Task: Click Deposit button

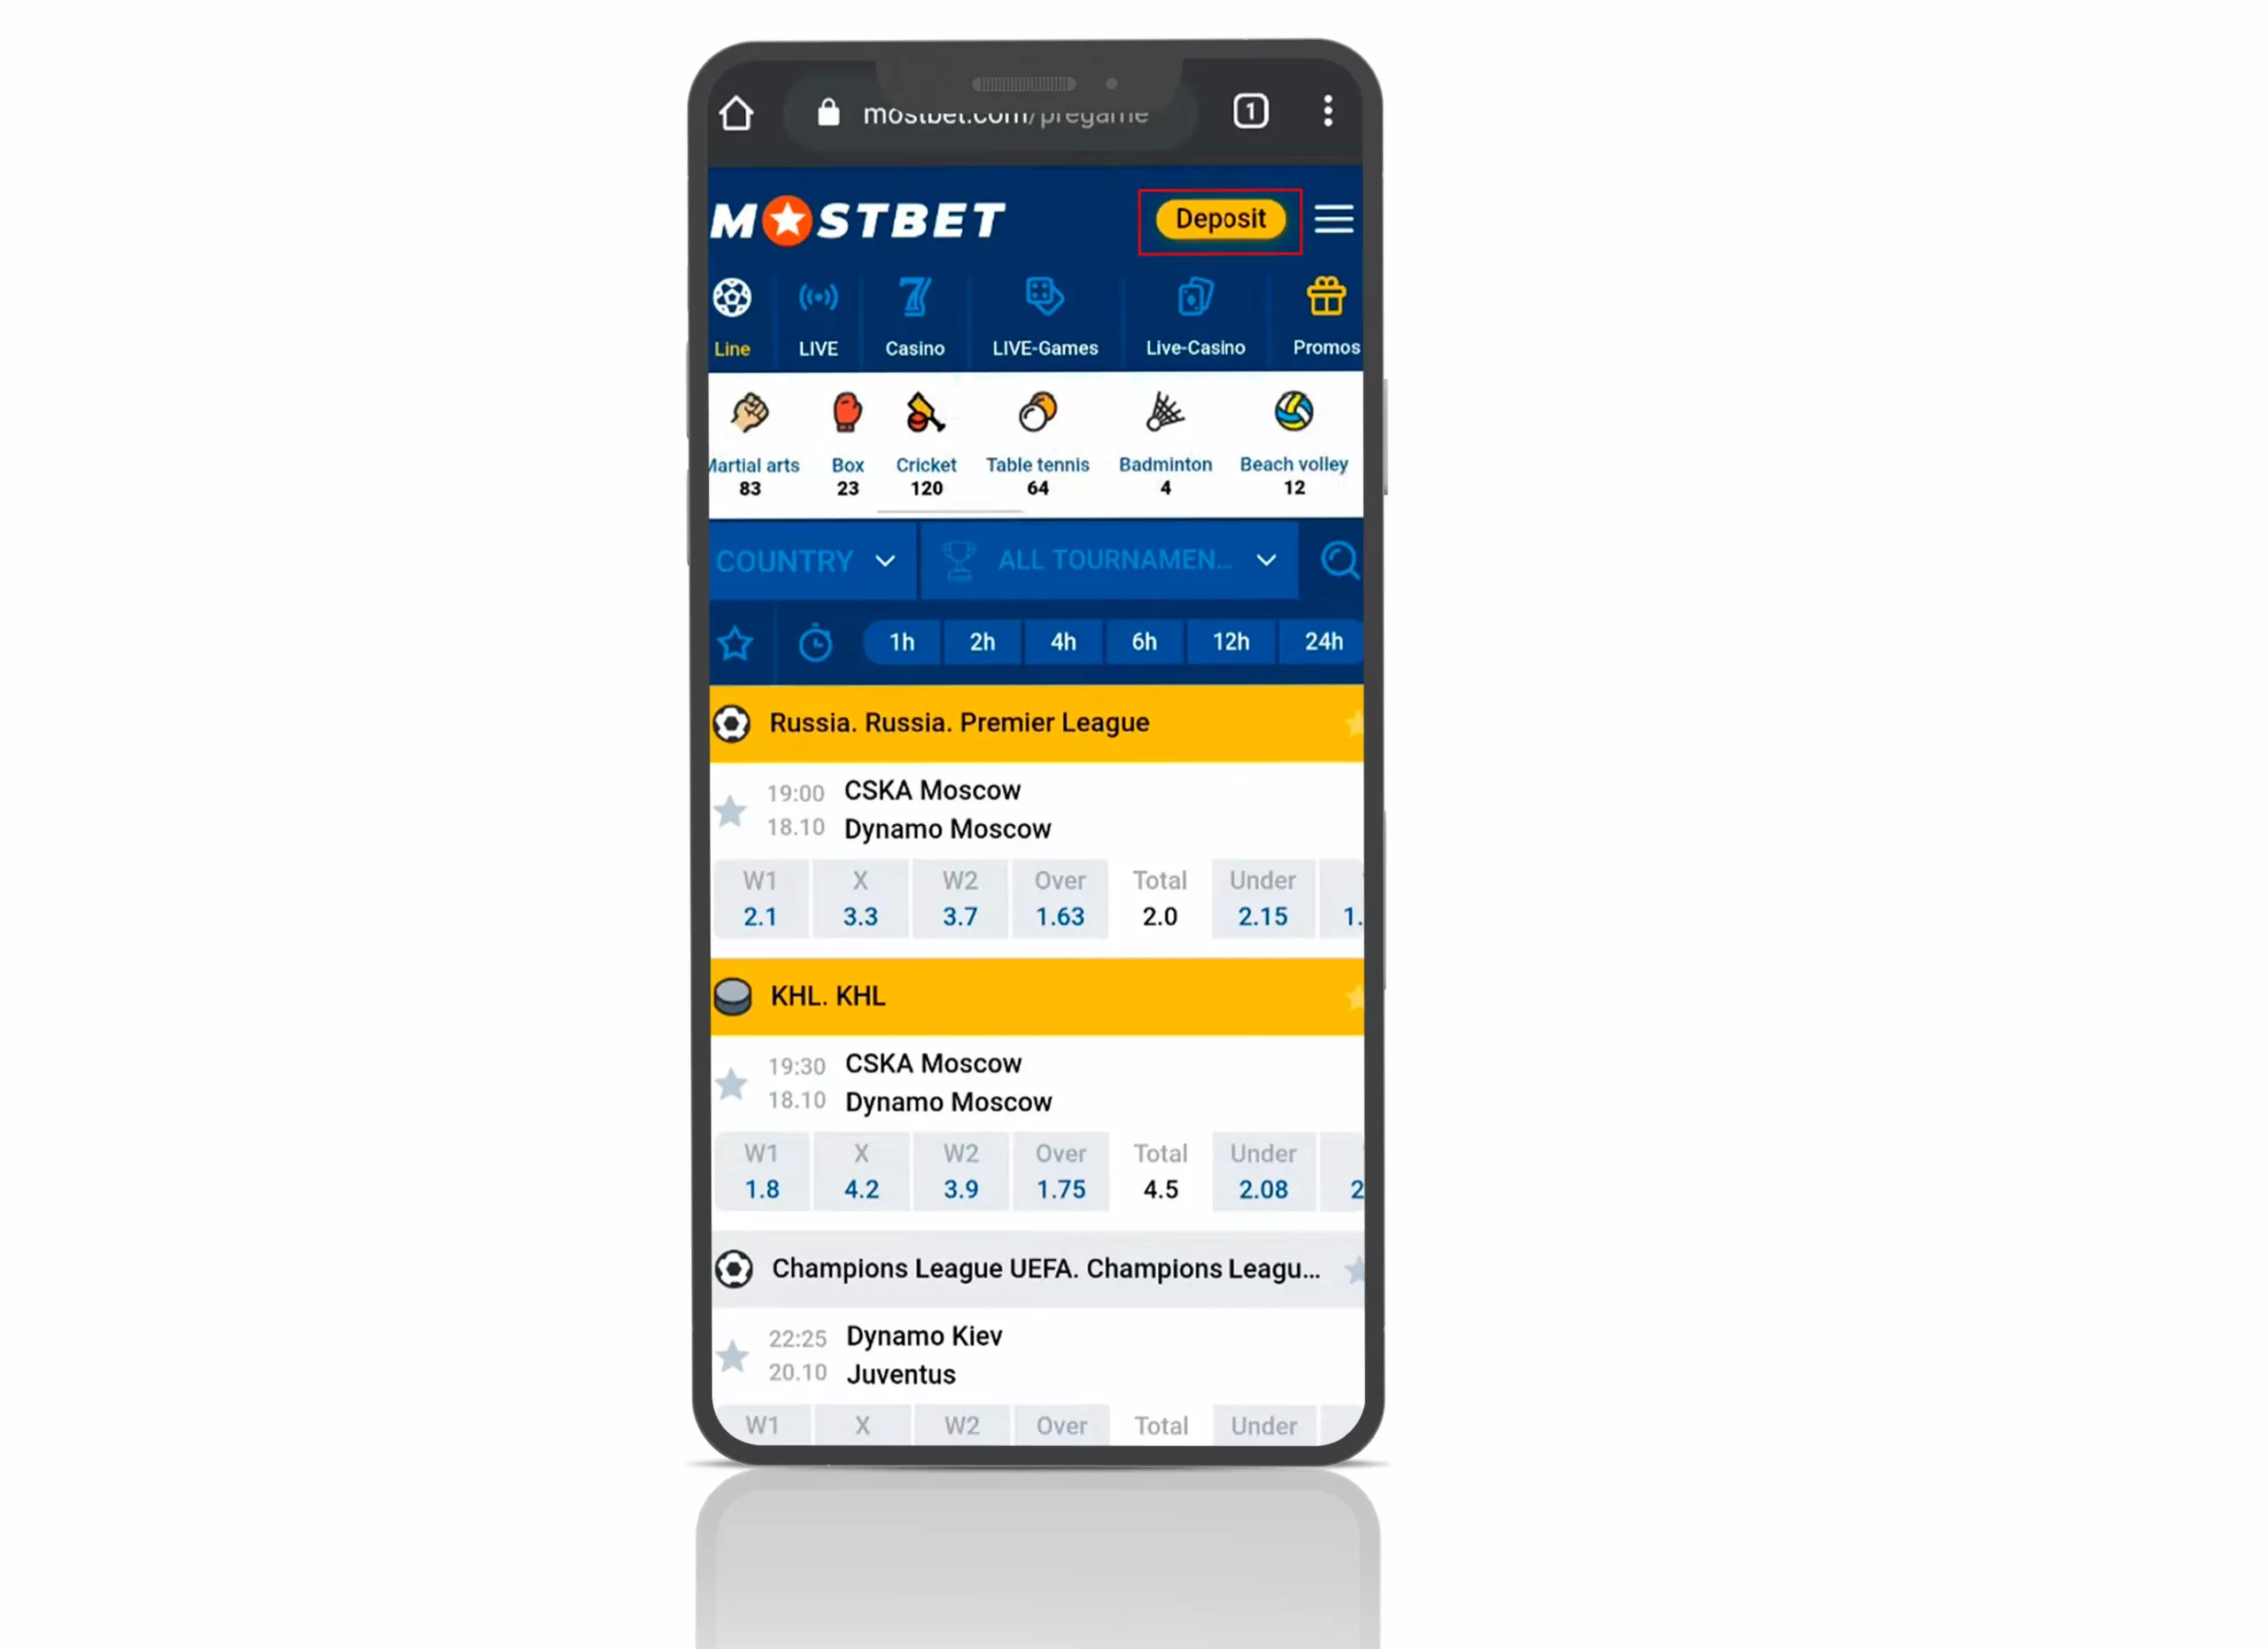Action: click(1220, 219)
